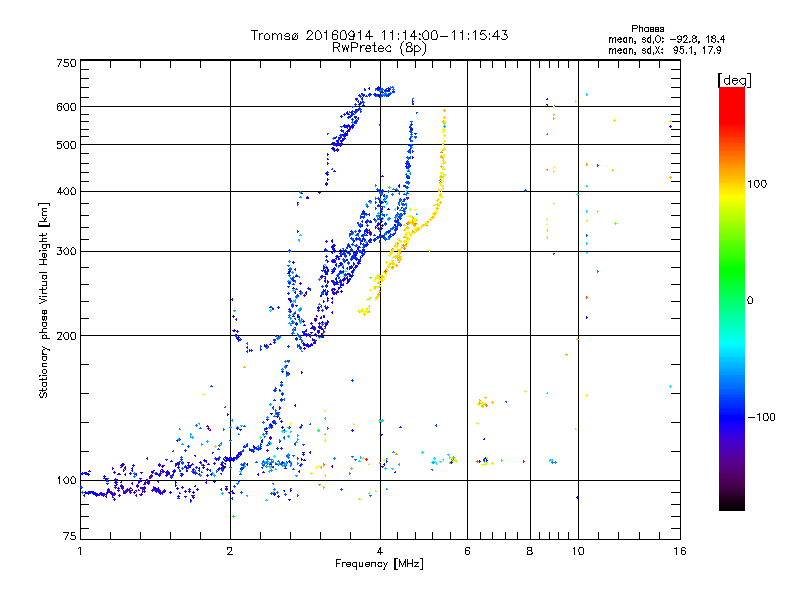Click the y-axis tick label '400'
The image size is (800, 600).
66,191
